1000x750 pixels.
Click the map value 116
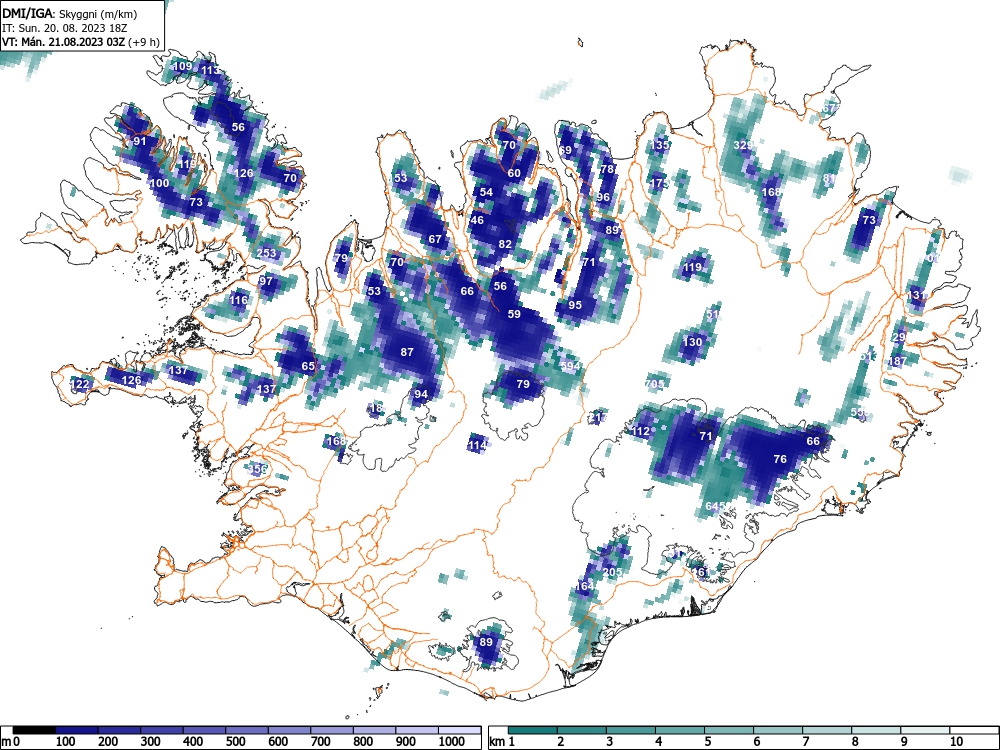(239, 300)
